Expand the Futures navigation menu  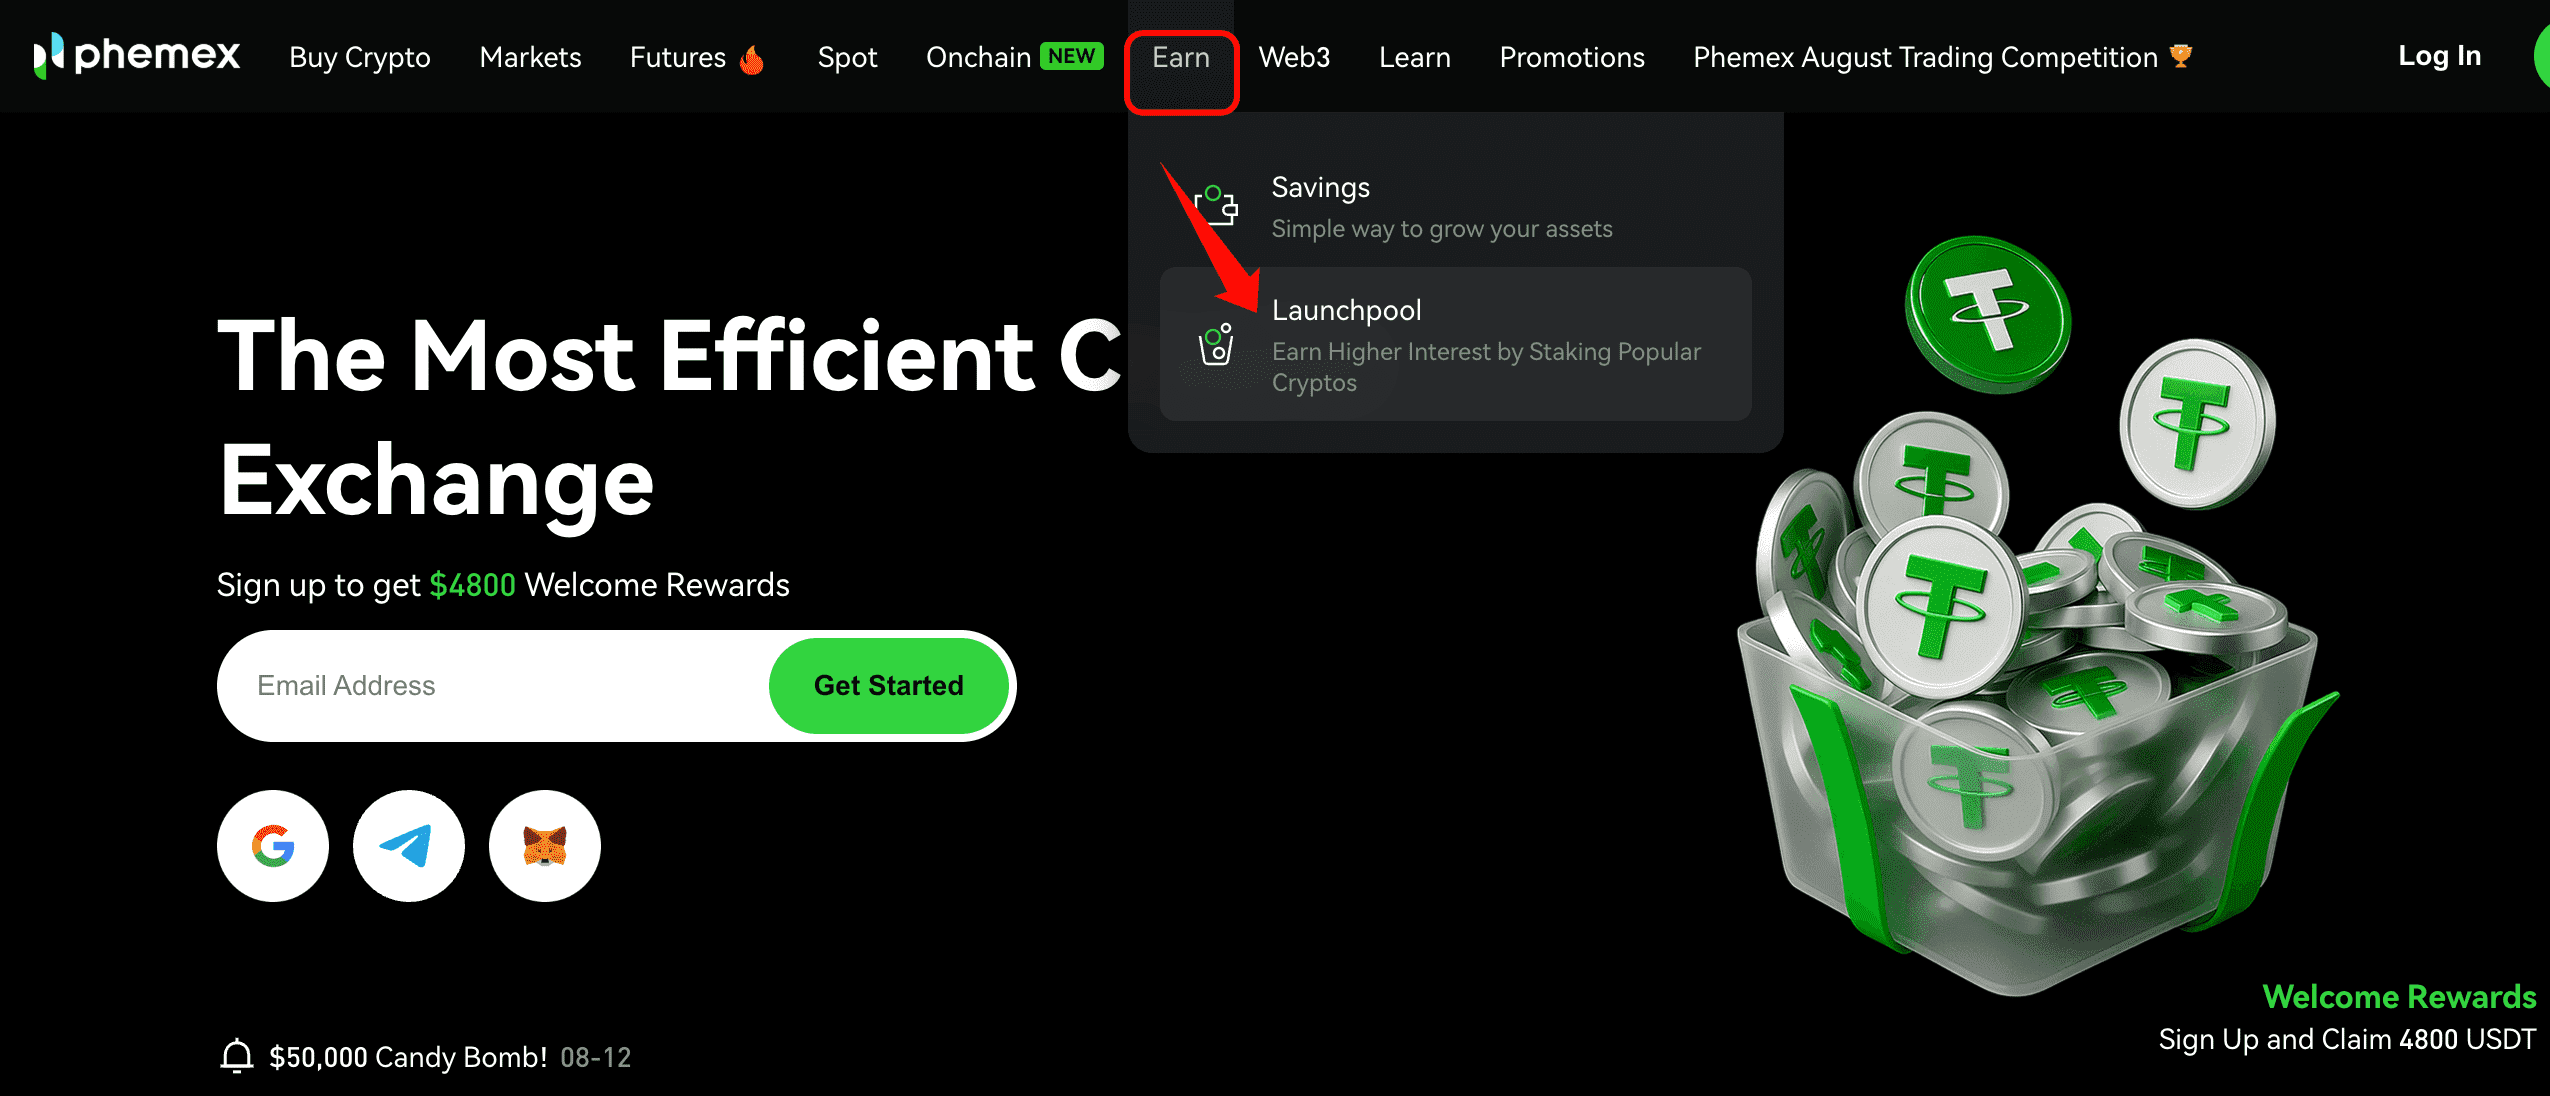678,58
